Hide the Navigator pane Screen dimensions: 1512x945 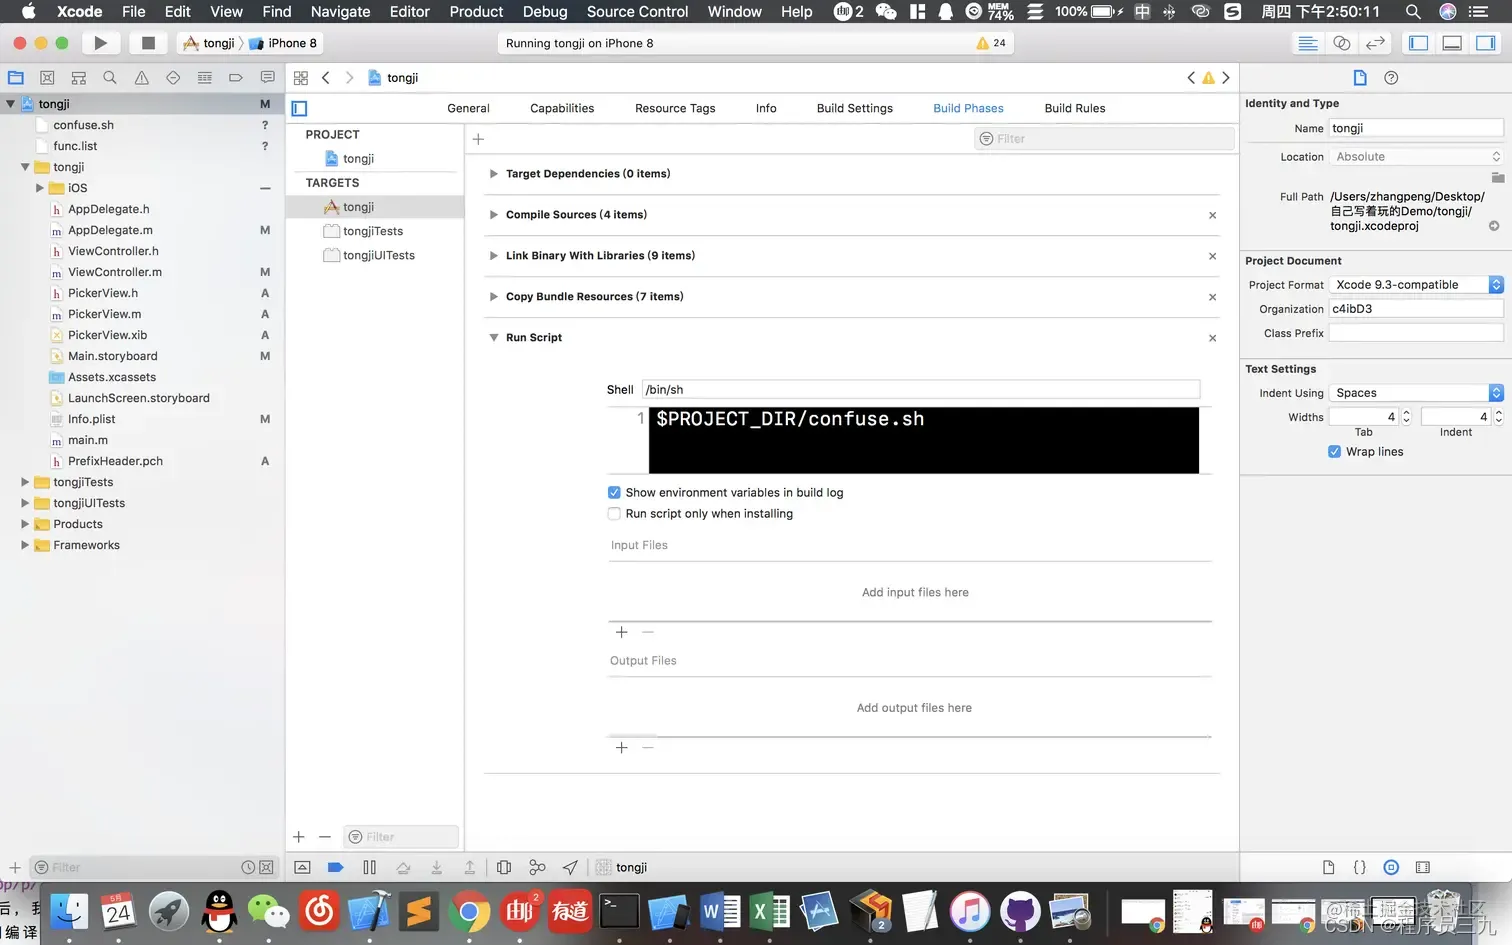(x=1418, y=43)
